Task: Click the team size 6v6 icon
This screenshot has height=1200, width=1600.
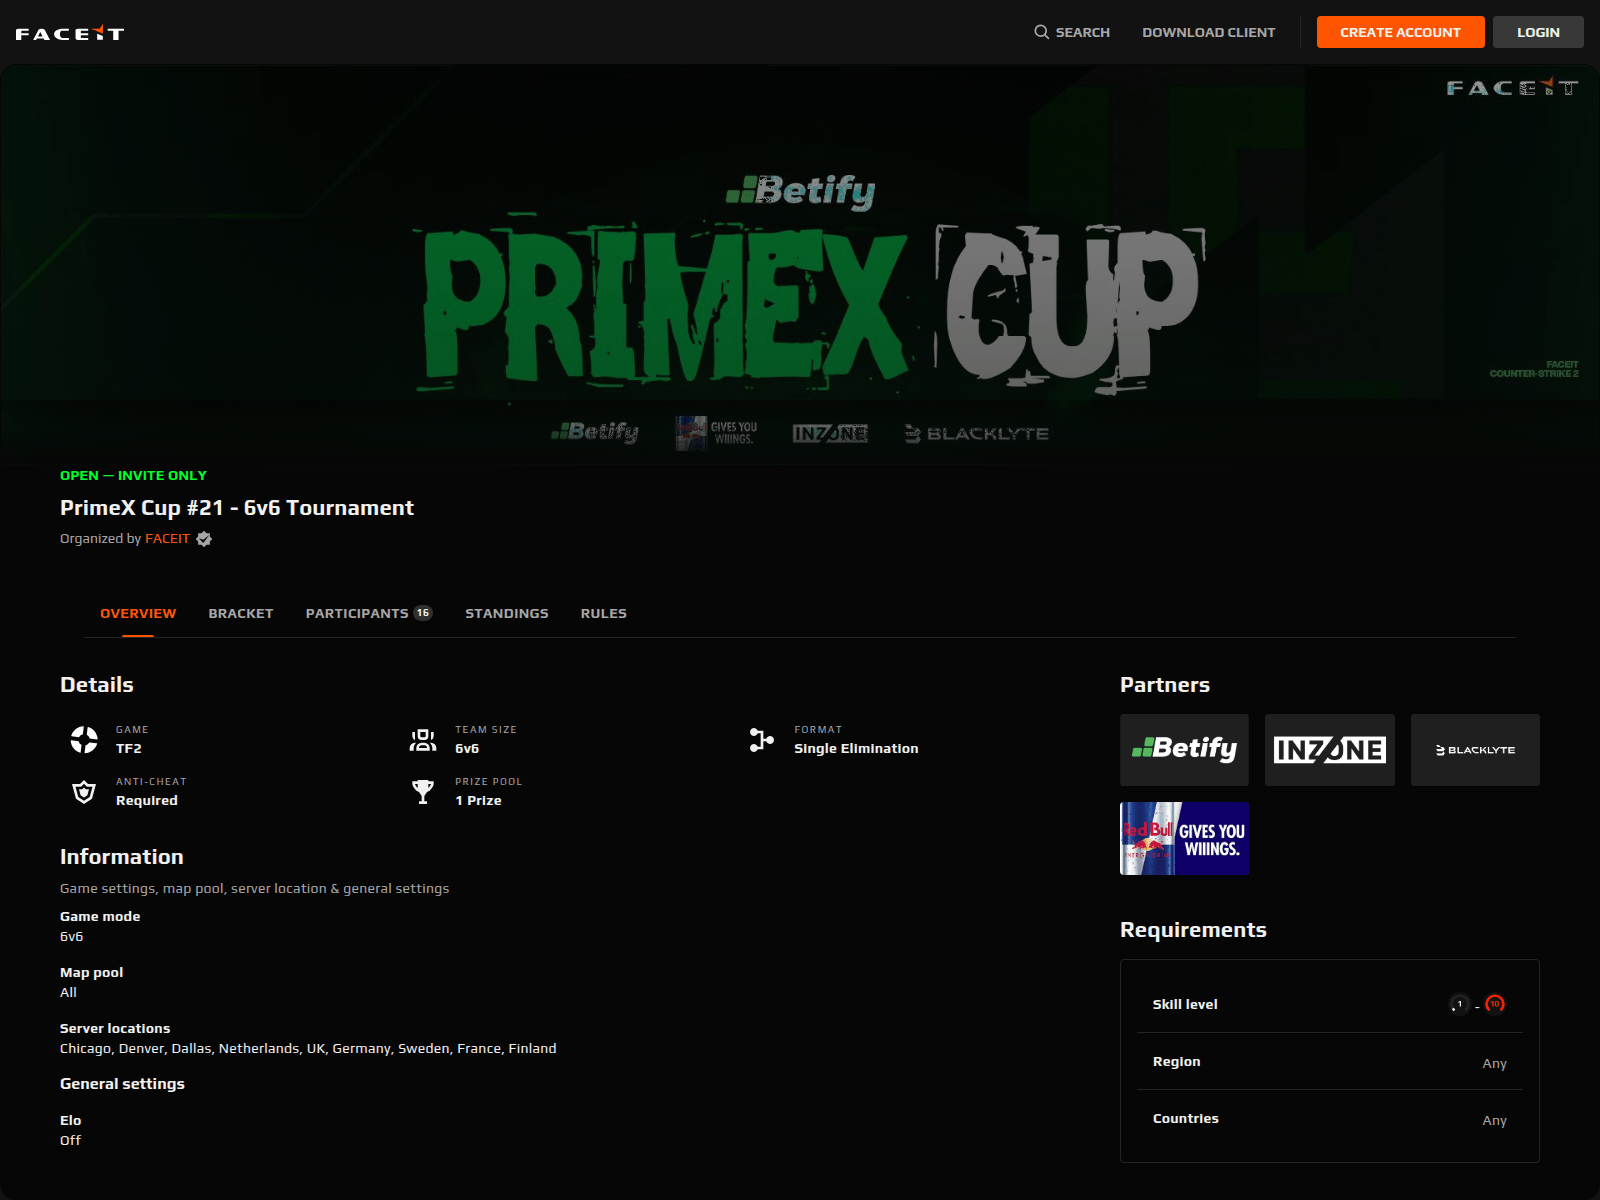Action: pyautogui.click(x=423, y=740)
